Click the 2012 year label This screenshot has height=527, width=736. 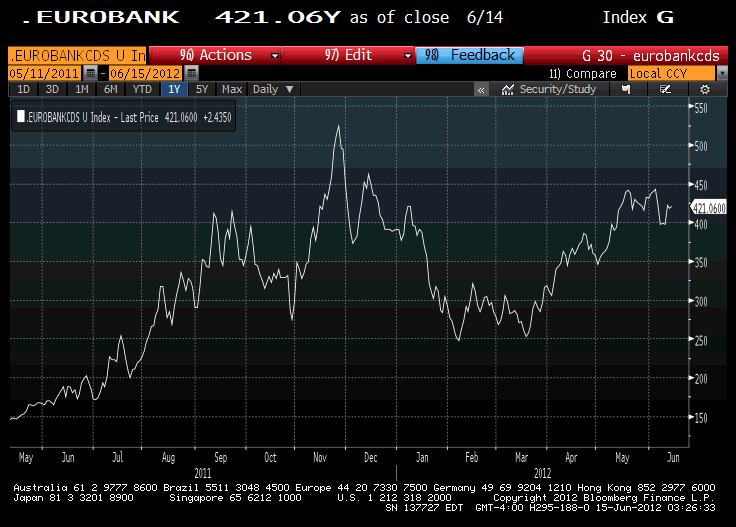coord(543,473)
